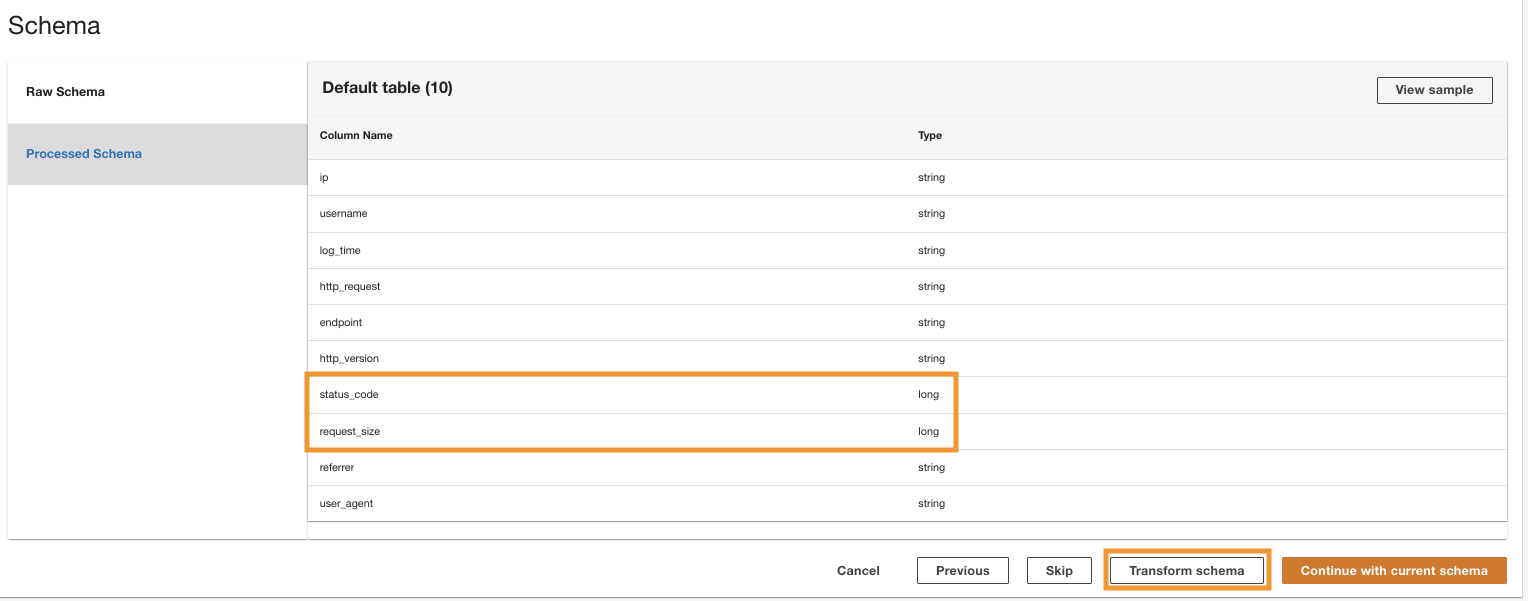
Task: Click the endpoint column entry
Action: [x=341, y=323]
